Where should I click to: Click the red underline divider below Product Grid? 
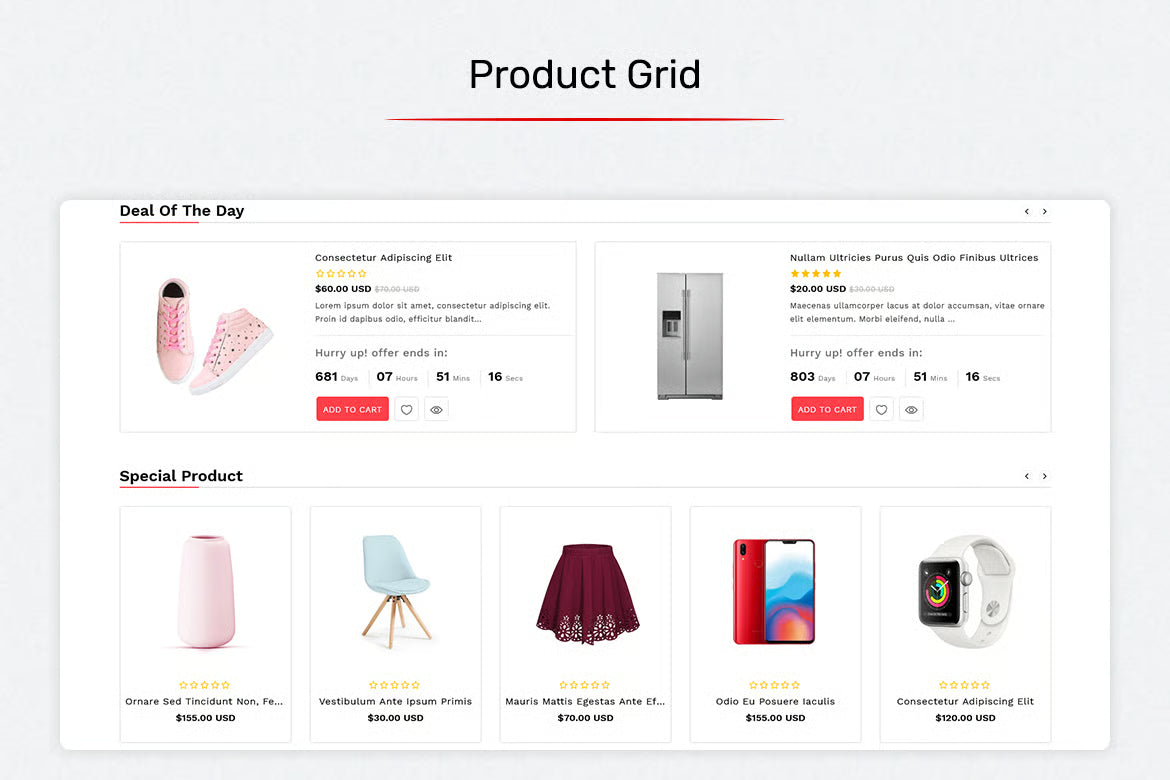(585, 117)
